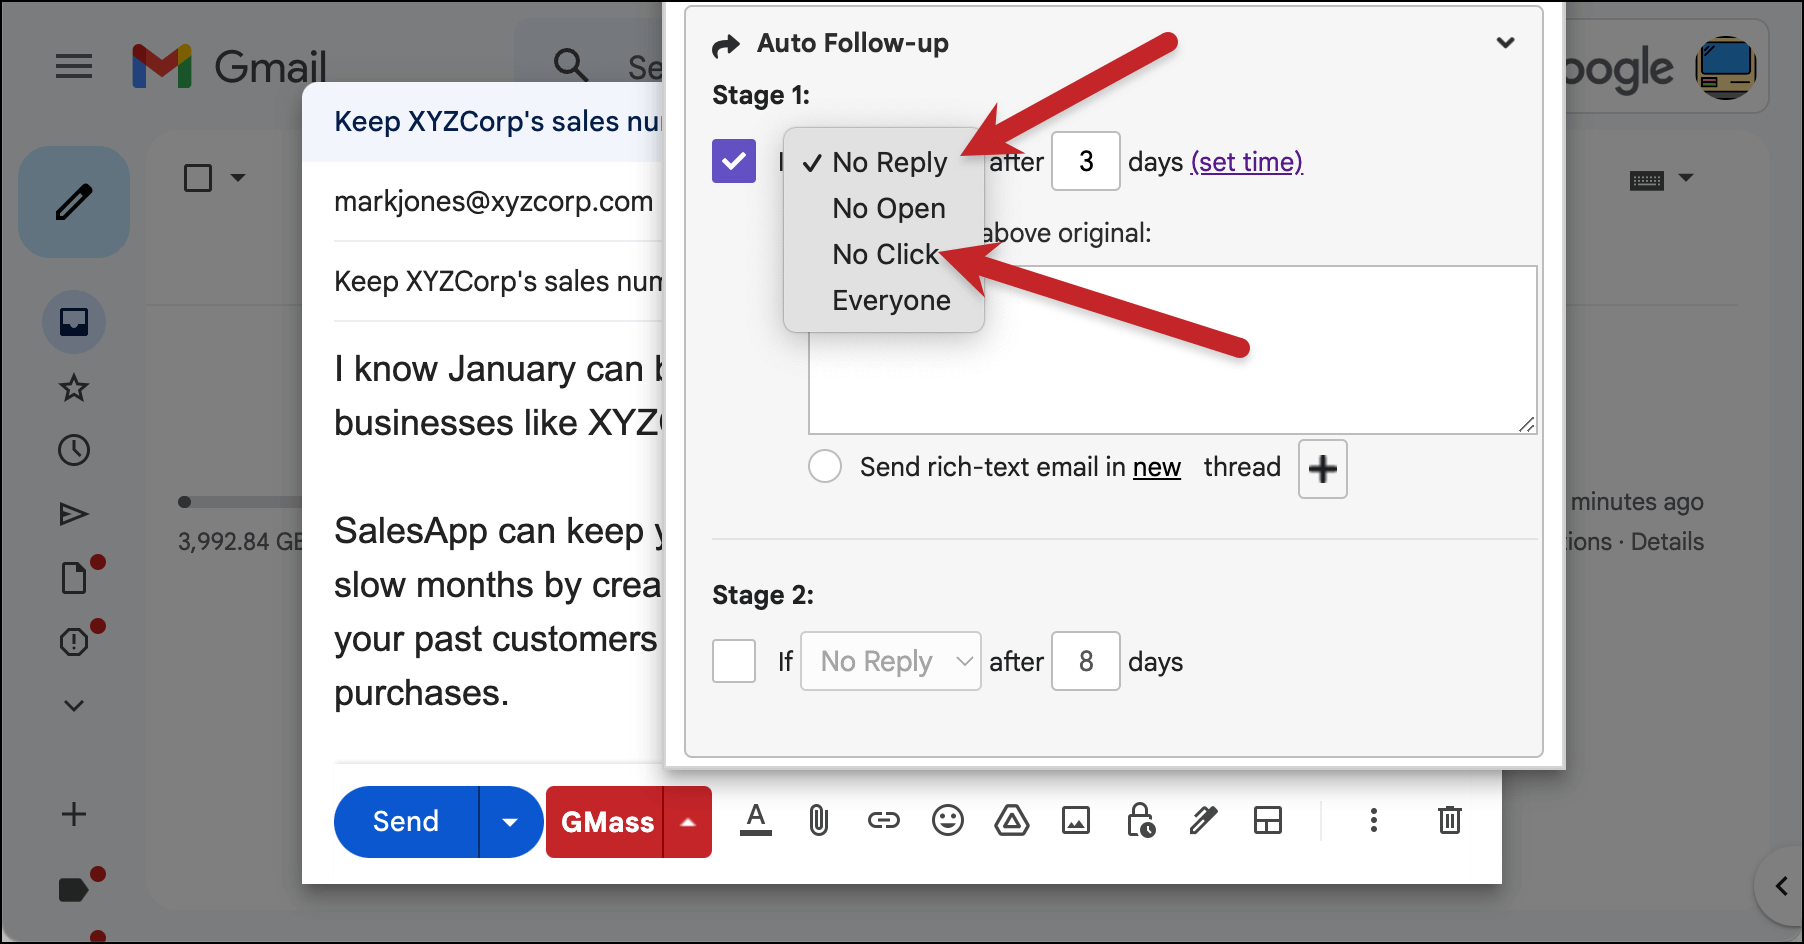The image size is (1804, 944).
Task: Click the email body text 'SalesApp can keep'
Action: (x=489, y=531)
